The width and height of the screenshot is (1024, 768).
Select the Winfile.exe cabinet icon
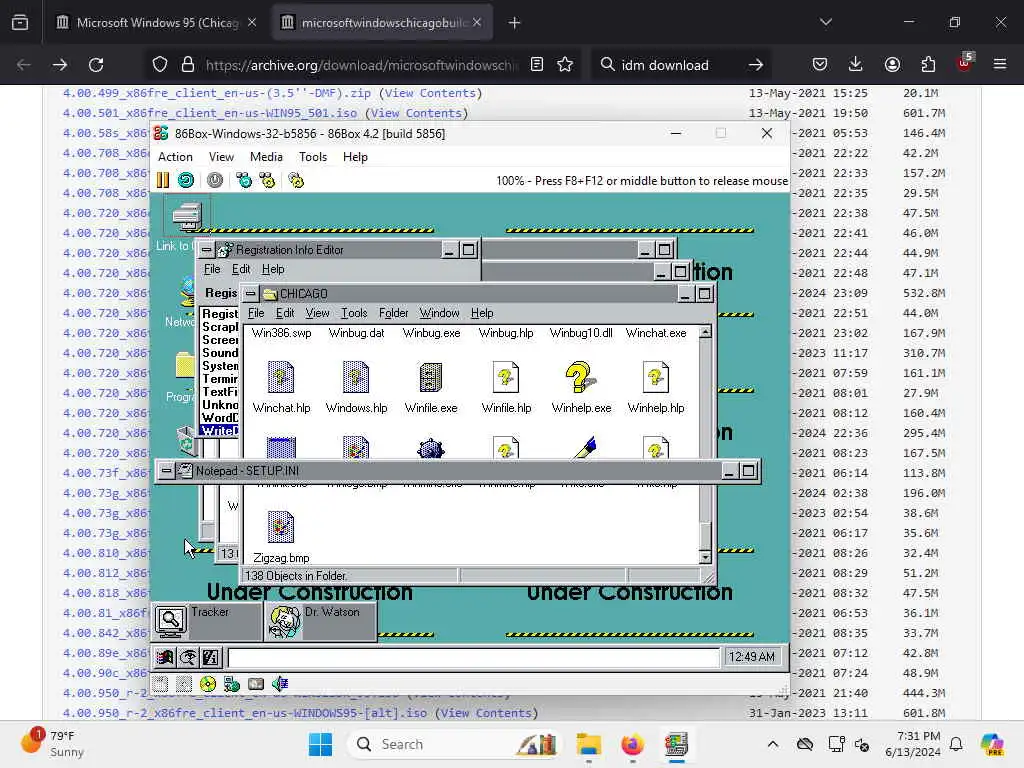pyautogui.click(x=431, y=377)
